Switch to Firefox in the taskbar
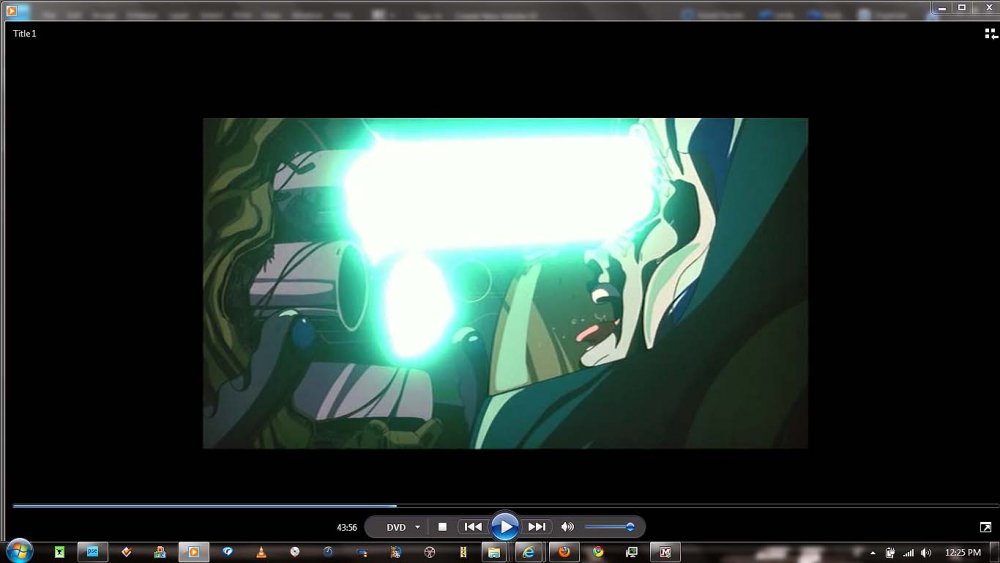 [x=564, y=552]
